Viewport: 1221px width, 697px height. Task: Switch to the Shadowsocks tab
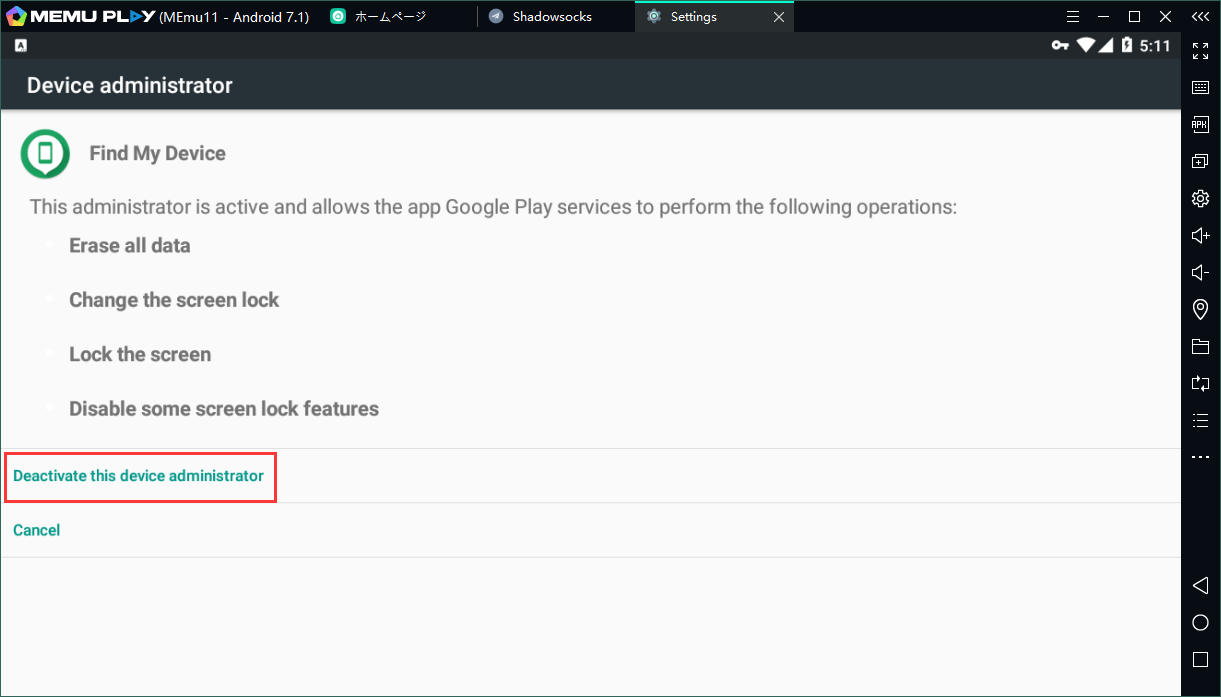tap(551, 17)
